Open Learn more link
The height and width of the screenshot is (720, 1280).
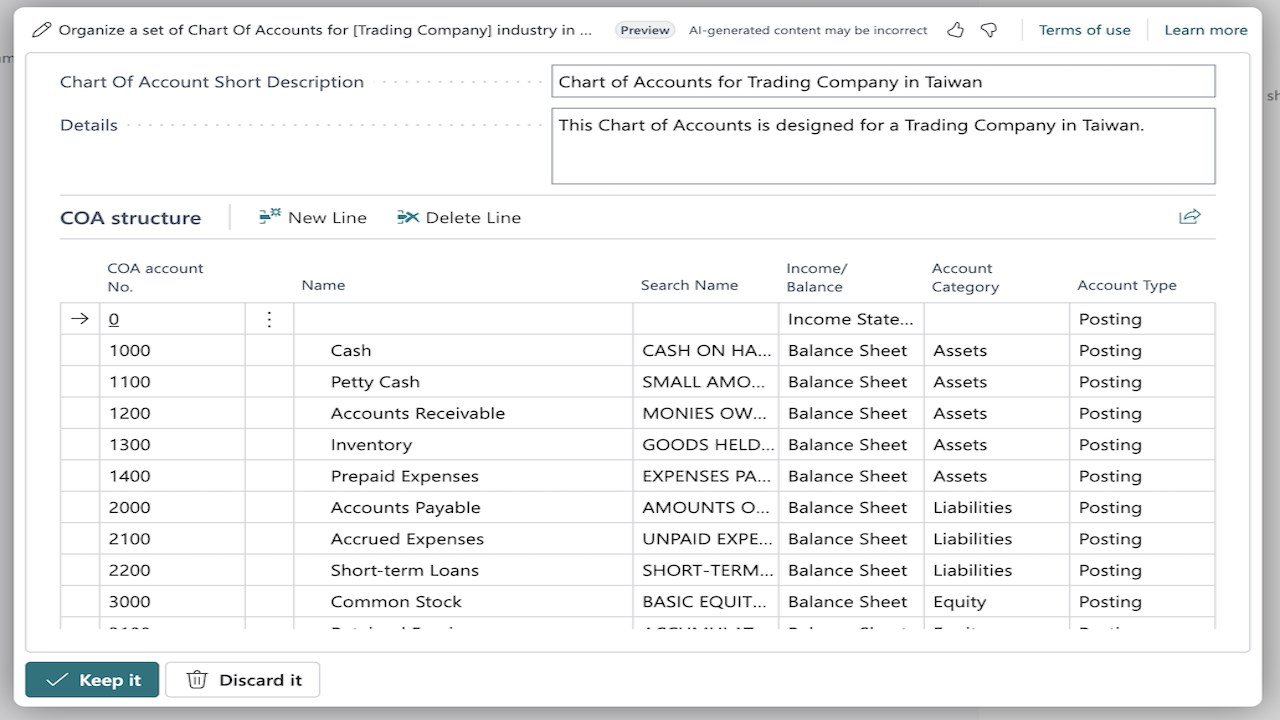(x=1206, y=30)
